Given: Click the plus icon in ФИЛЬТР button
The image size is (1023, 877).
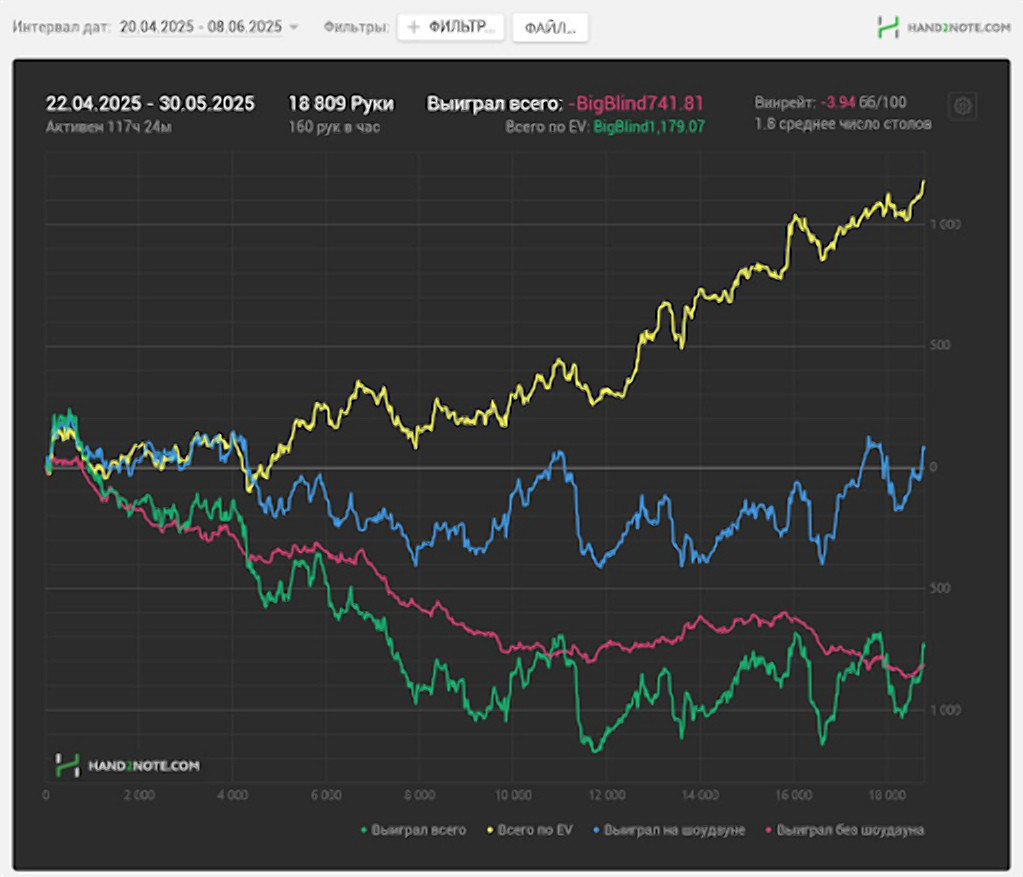Looking at the screenshot, I should (413, 27).
